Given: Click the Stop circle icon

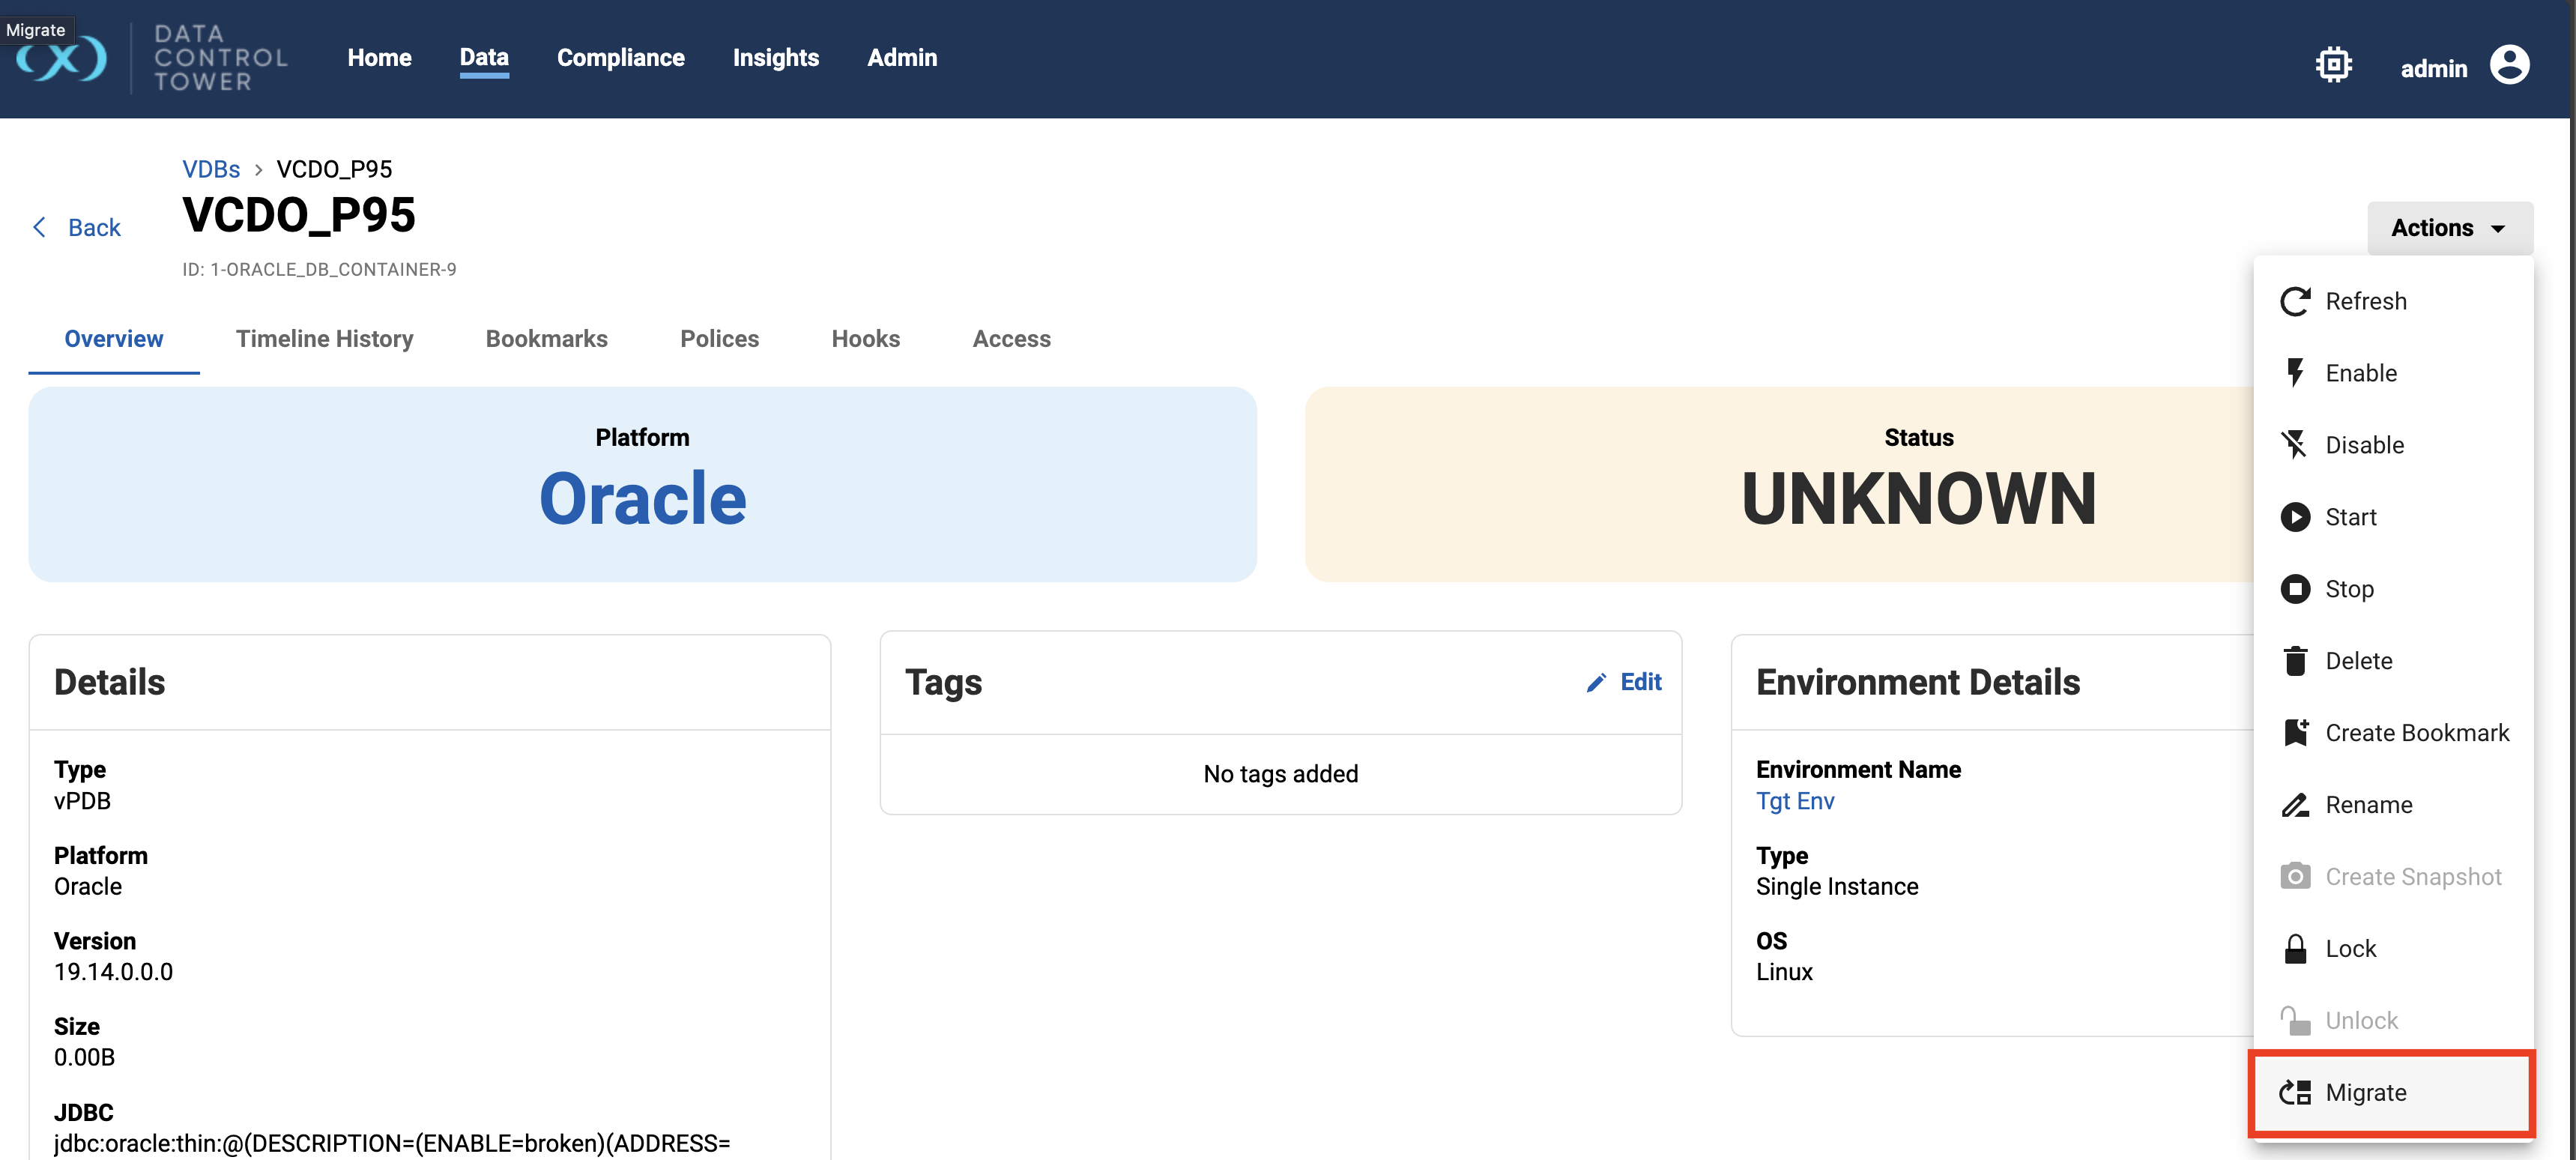Looking at the screenshot, I should click(2294, 589).
